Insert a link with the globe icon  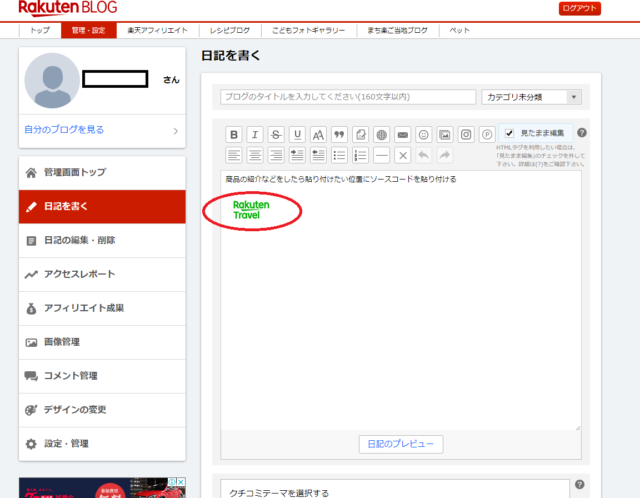pos(381,134)
